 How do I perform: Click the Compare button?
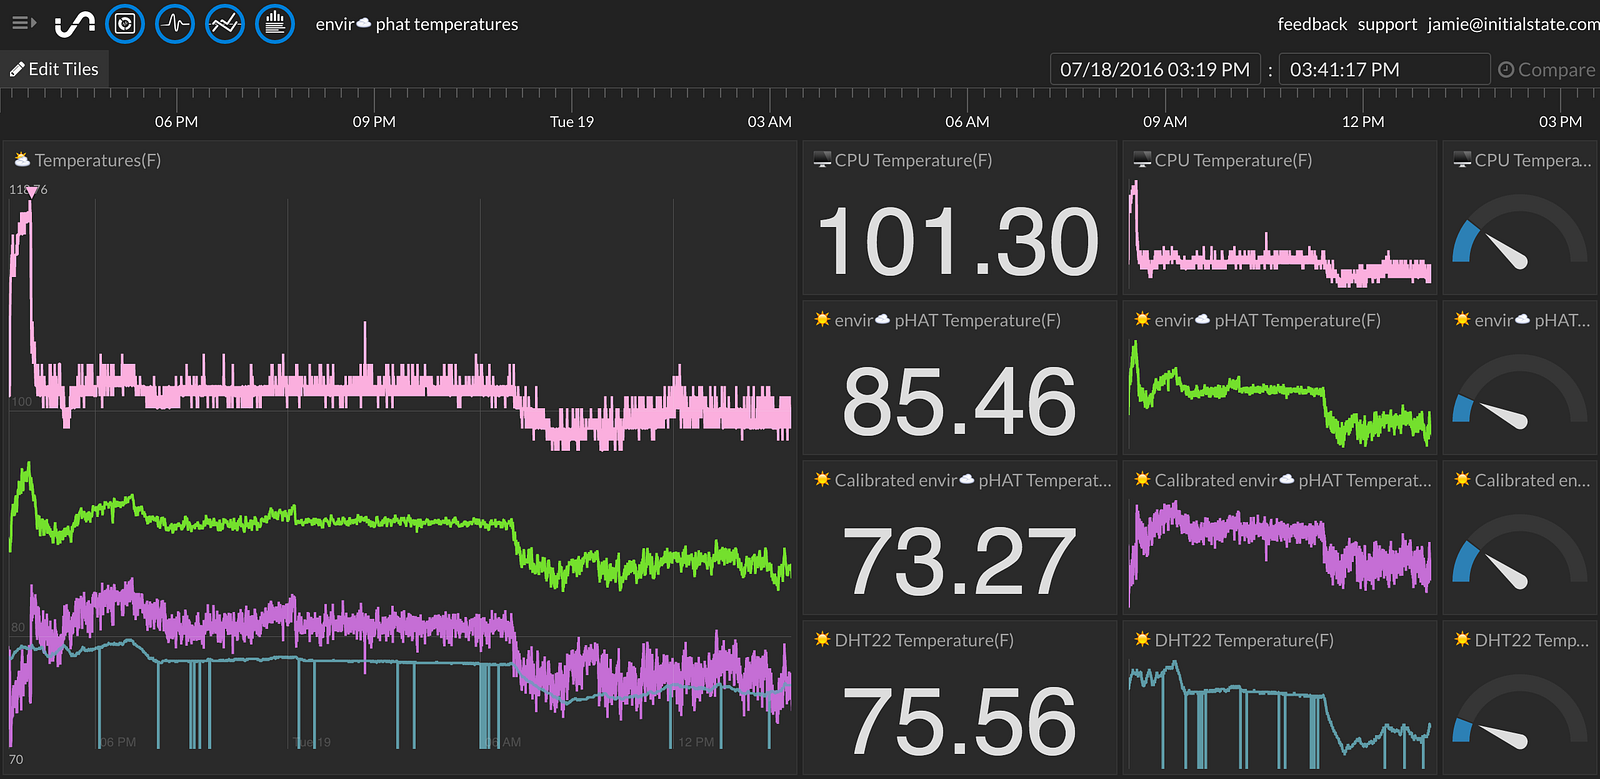1547,70
